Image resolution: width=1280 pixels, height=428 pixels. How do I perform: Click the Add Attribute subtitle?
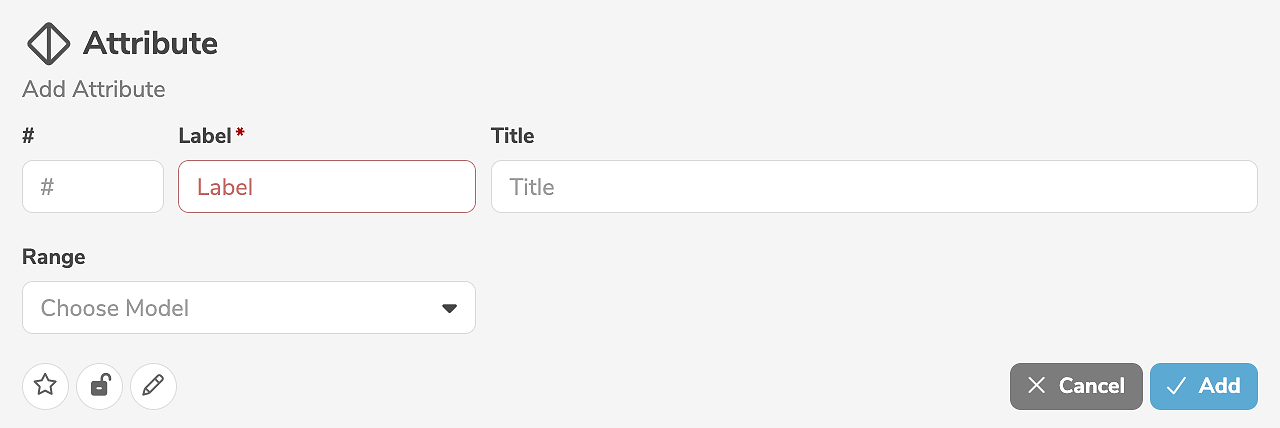point(94,89)
